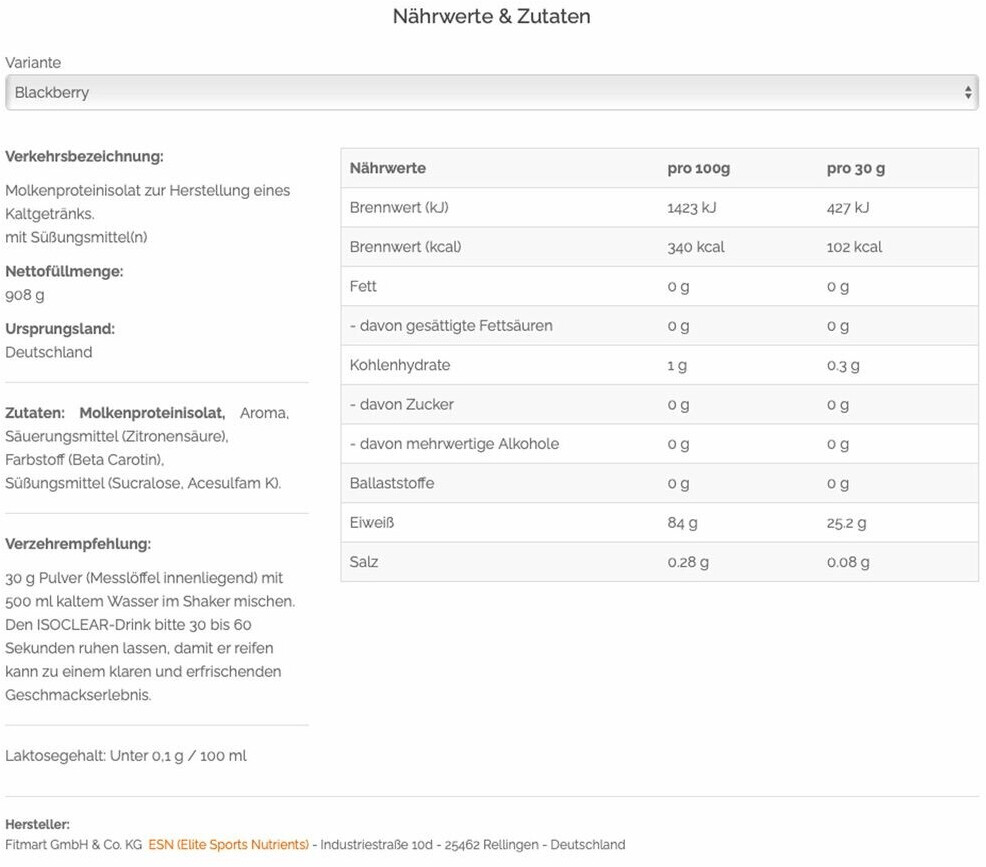Open the ESN (Elite Sports Nutrients) link
The height and width of the screenshot is (867, 986).
[x=228, y=845]
